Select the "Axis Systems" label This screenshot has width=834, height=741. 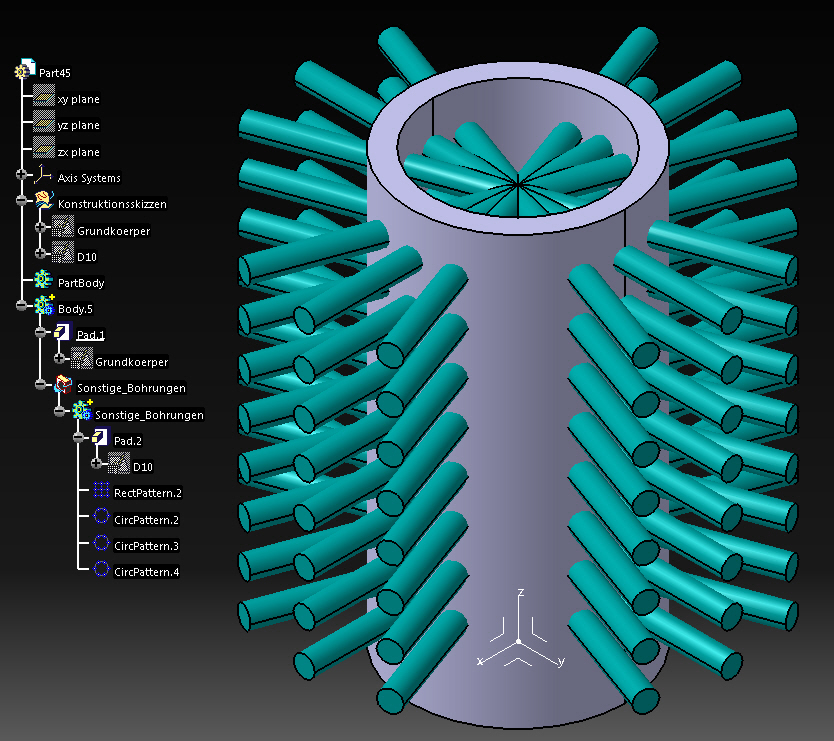(89, 178)
